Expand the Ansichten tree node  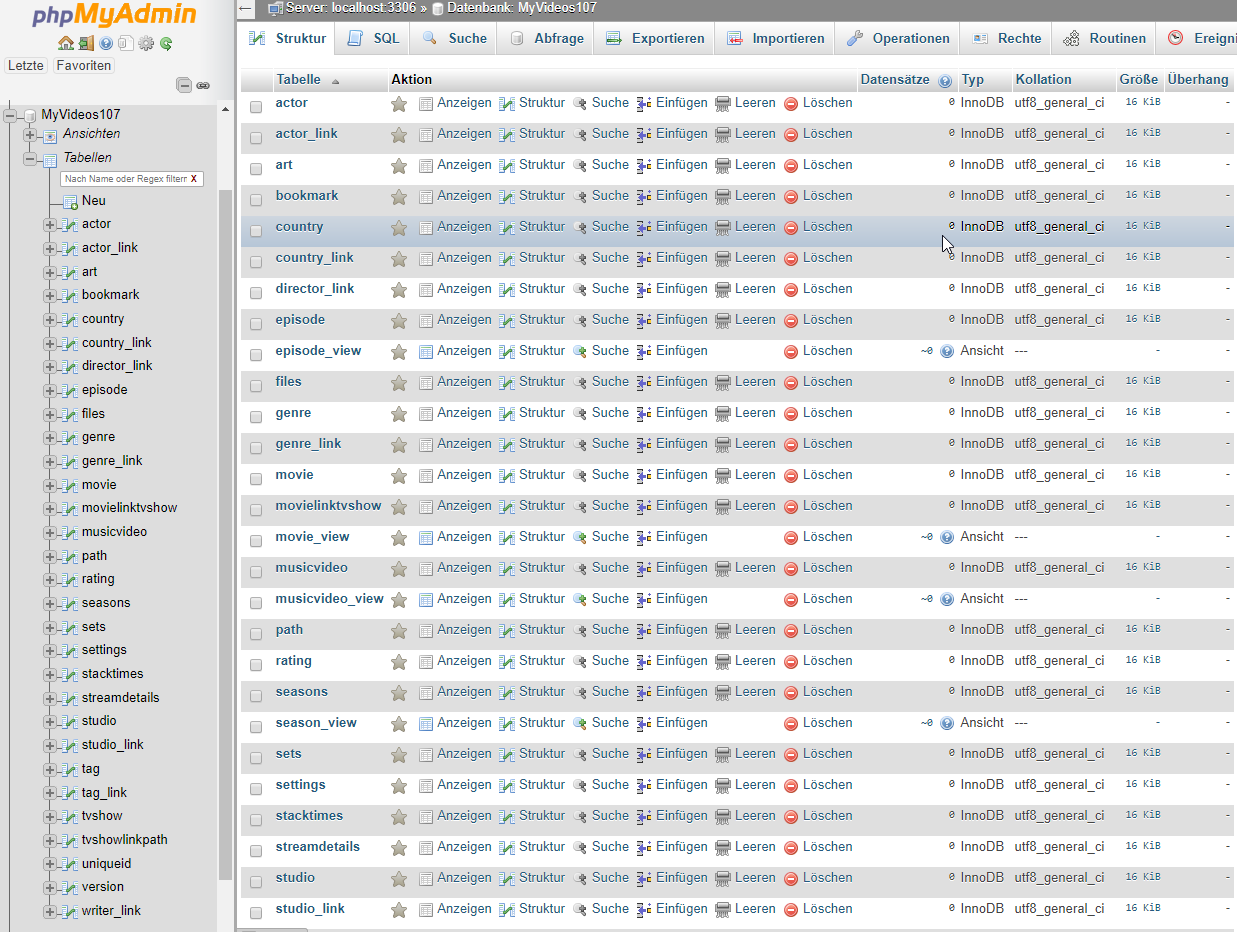[29, 135]
